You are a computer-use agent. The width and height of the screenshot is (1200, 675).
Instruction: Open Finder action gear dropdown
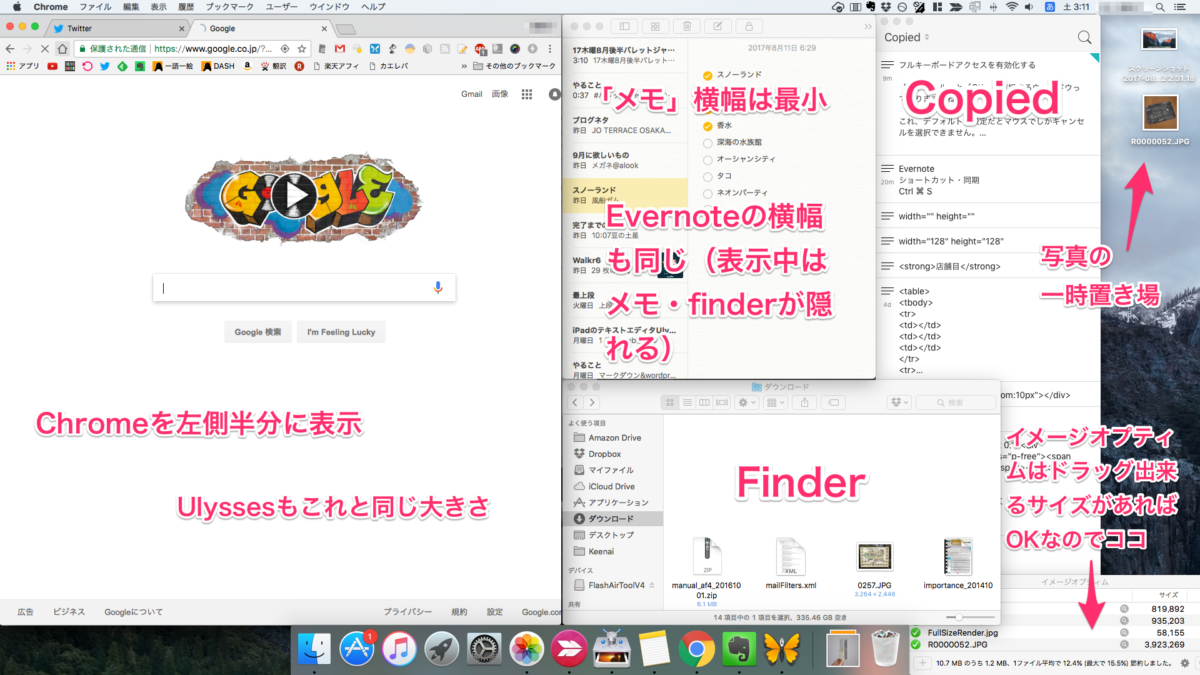click(747, 402)
